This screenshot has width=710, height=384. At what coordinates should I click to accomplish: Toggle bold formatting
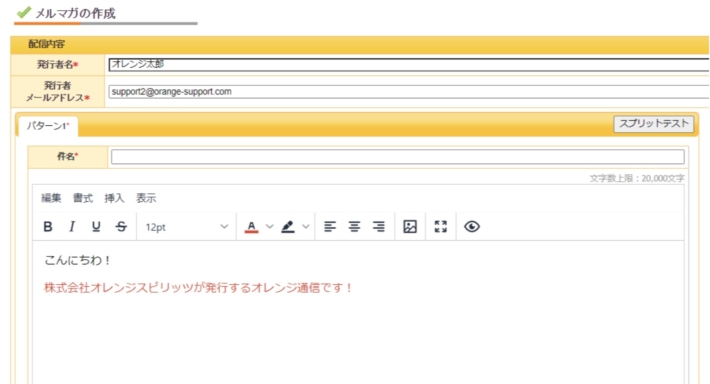pyautogui.click(x=48, y=226)
